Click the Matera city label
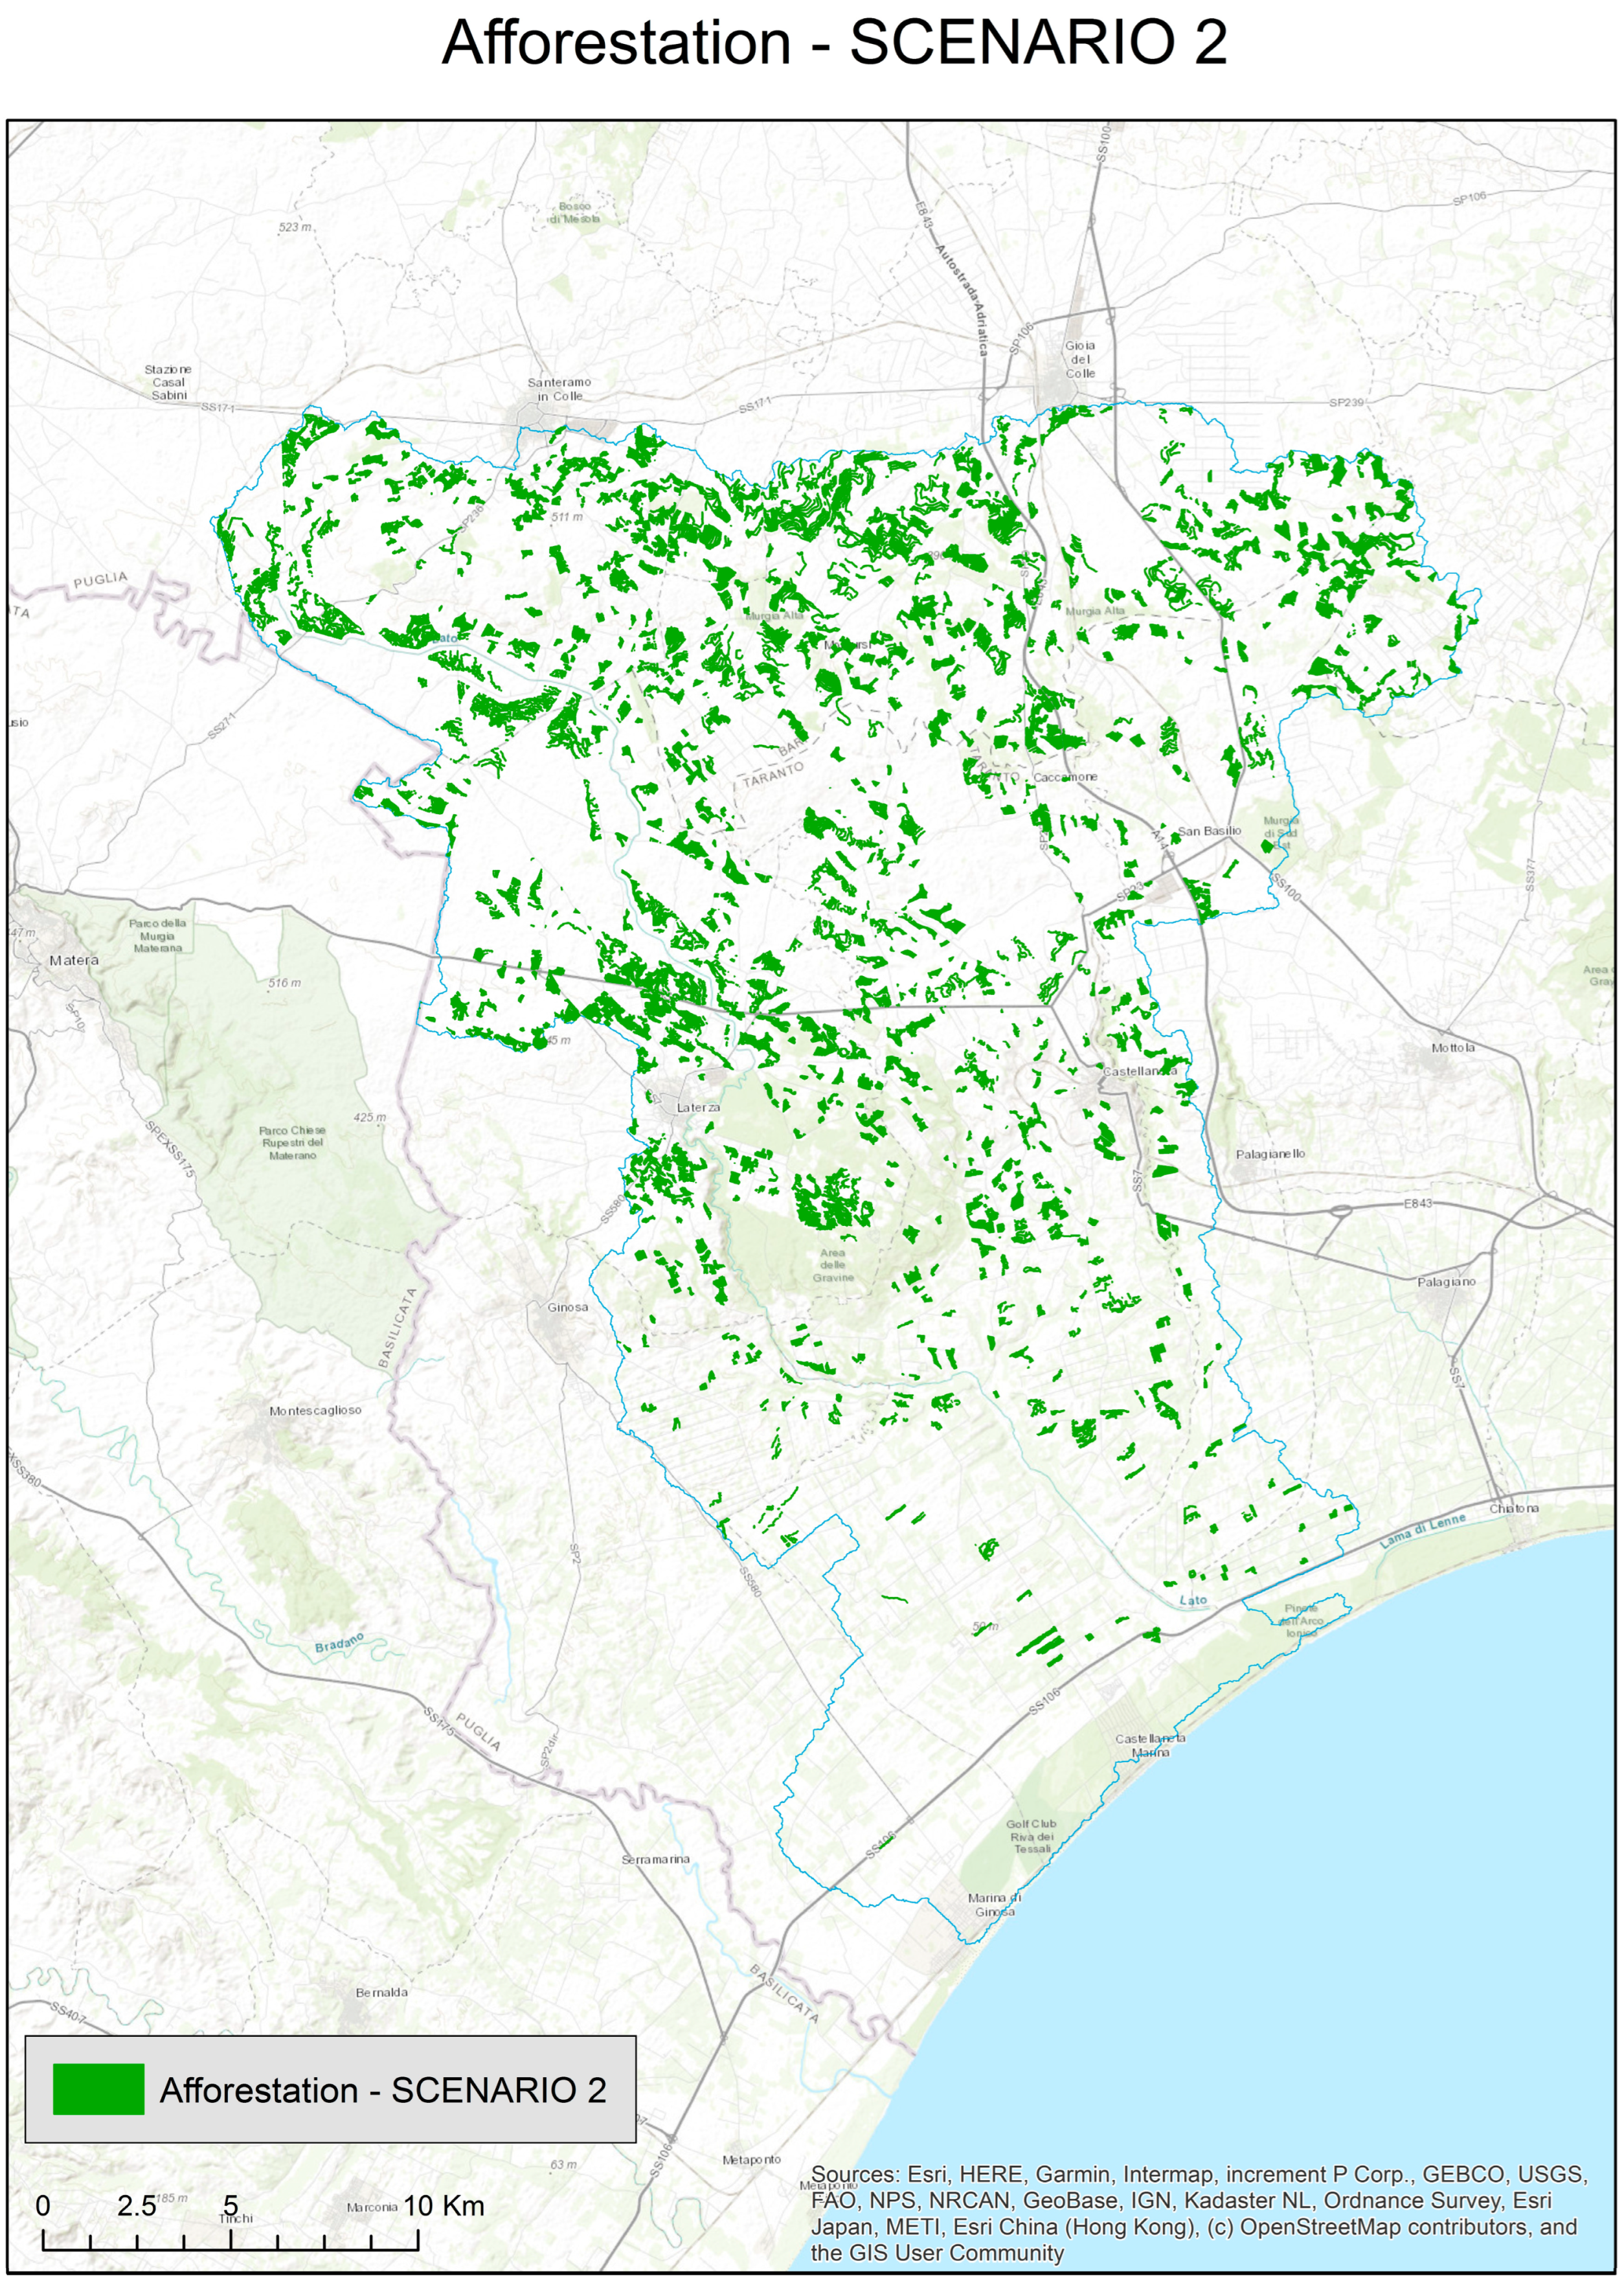The width and height of the screenshot is (1624, 2283). coord(74,960)
